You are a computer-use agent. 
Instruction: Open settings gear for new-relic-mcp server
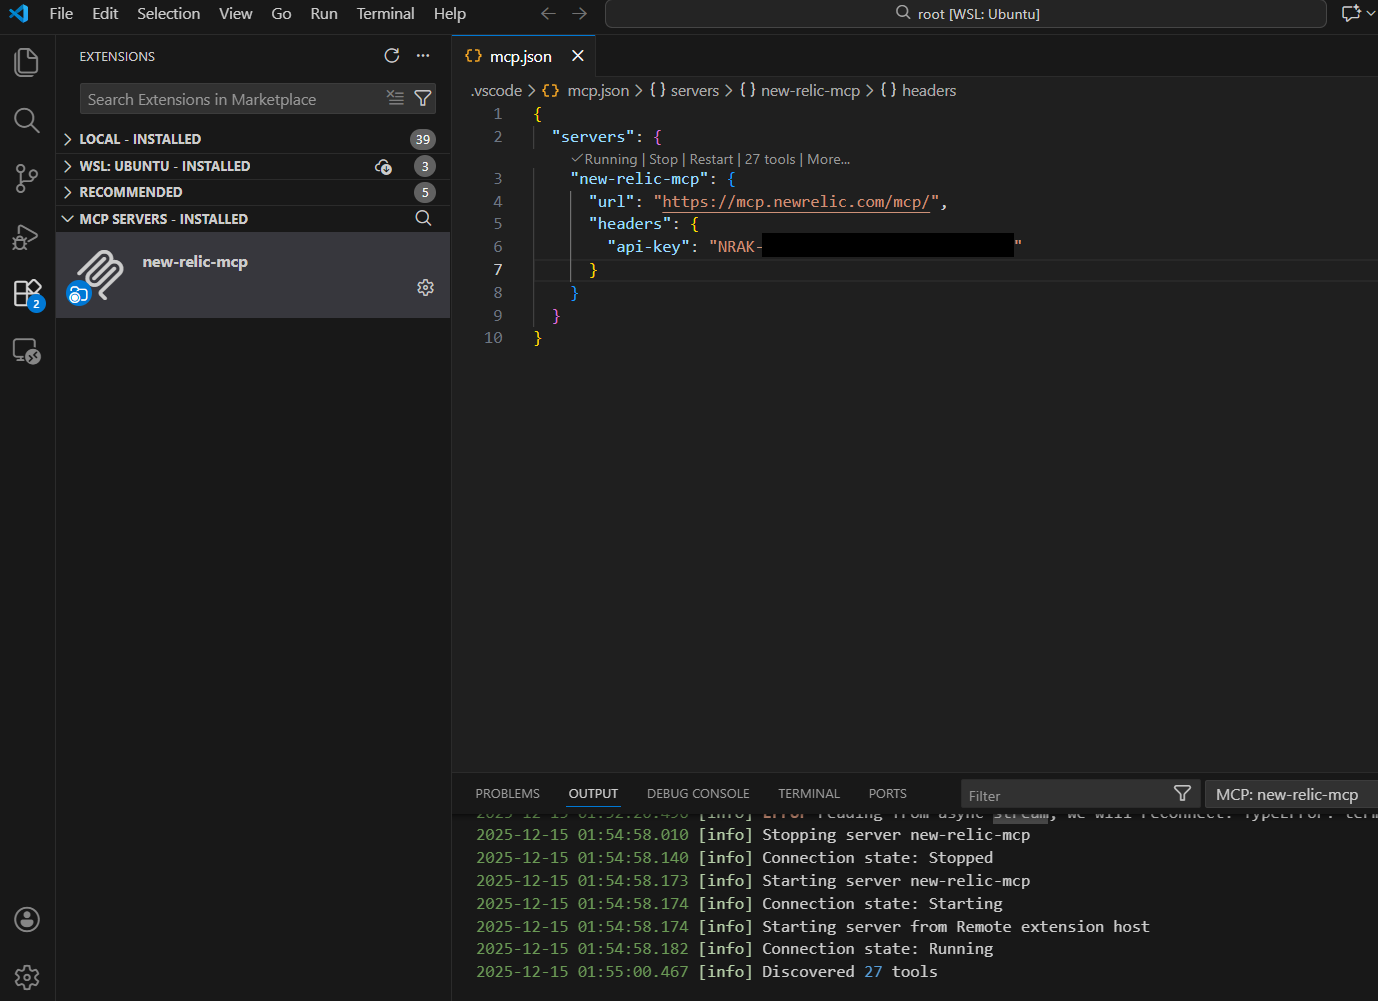(x=425, y=287)
